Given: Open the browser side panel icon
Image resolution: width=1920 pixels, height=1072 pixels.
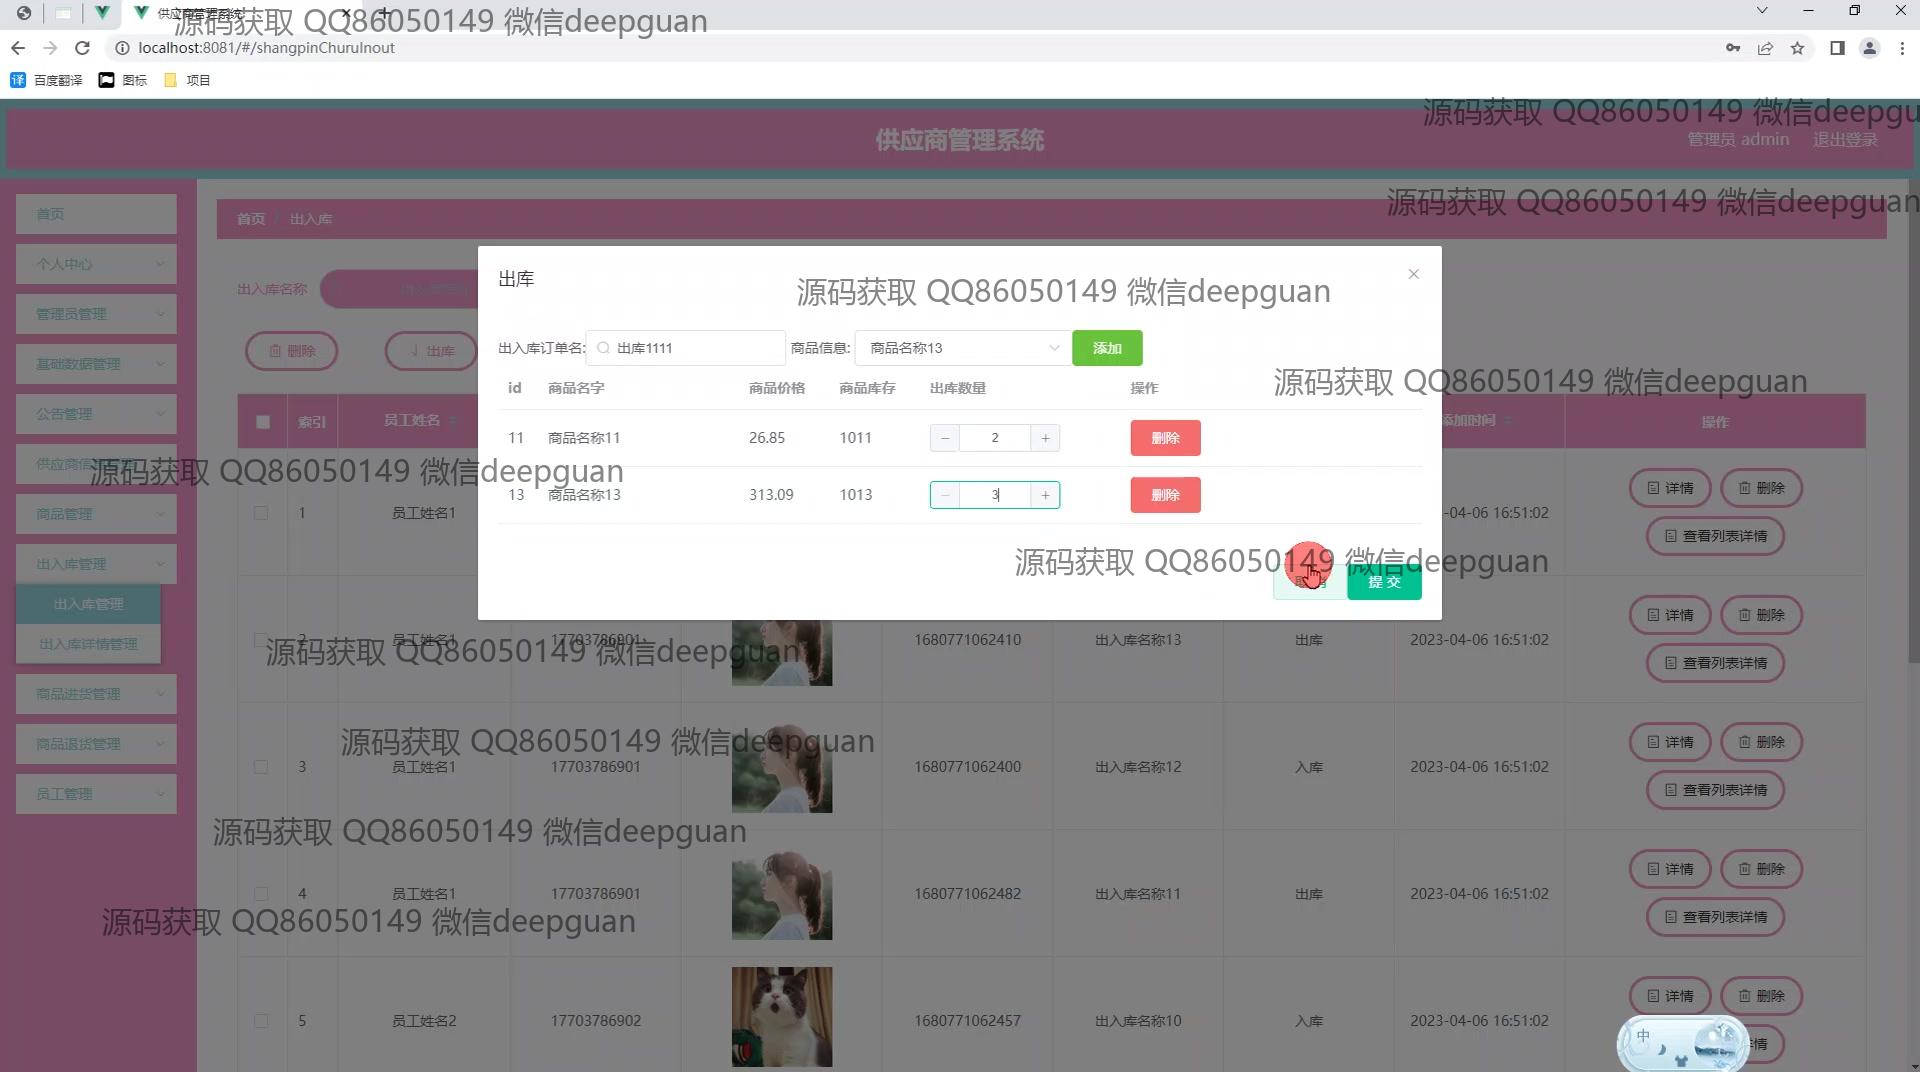Looking at the screenshot, I should click(1836, 48).
